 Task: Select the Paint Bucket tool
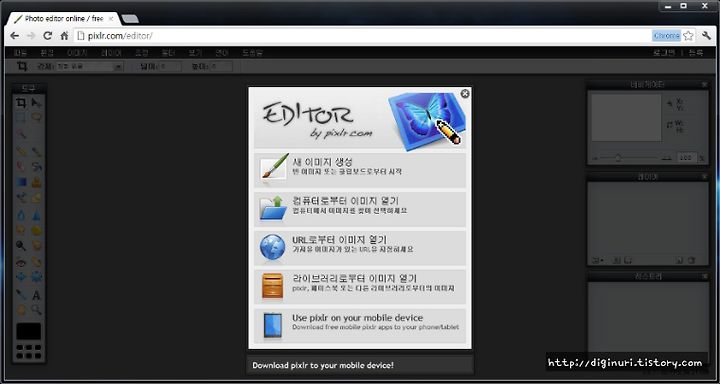coord(37,166)
